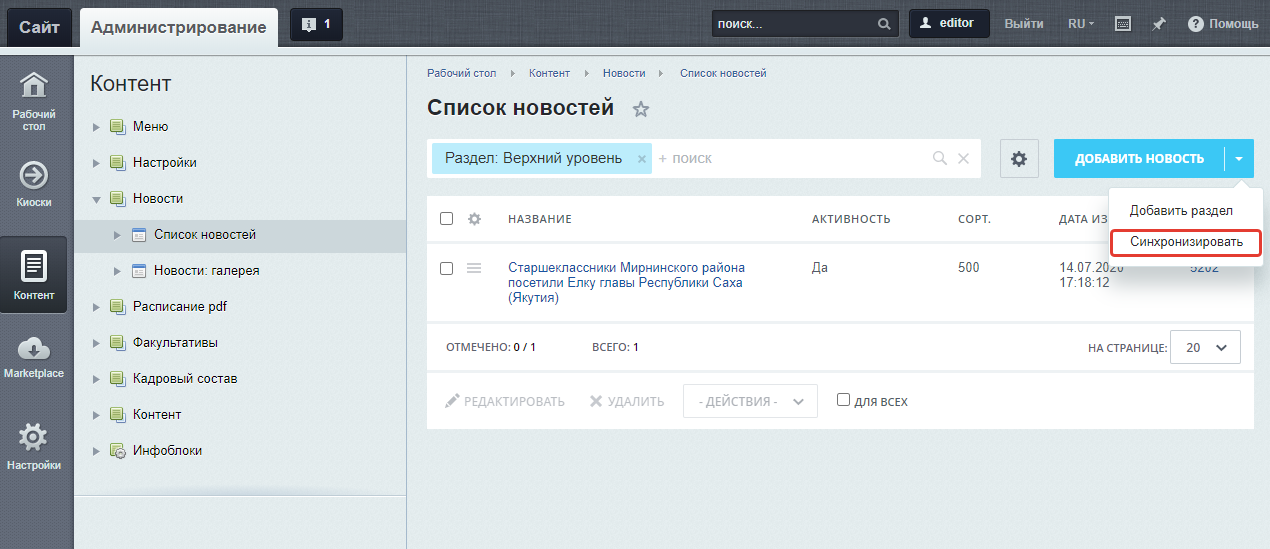Click the search magnifier in top bar
1270x549 pixels.
click(x=884, y=24)
